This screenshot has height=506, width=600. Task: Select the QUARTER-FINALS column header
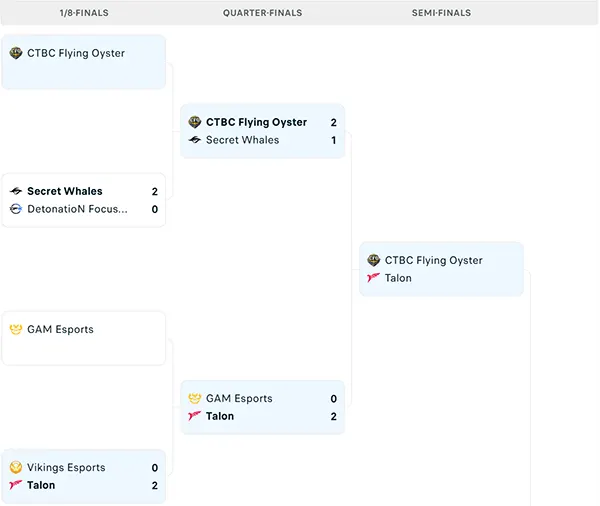[262, 13]
